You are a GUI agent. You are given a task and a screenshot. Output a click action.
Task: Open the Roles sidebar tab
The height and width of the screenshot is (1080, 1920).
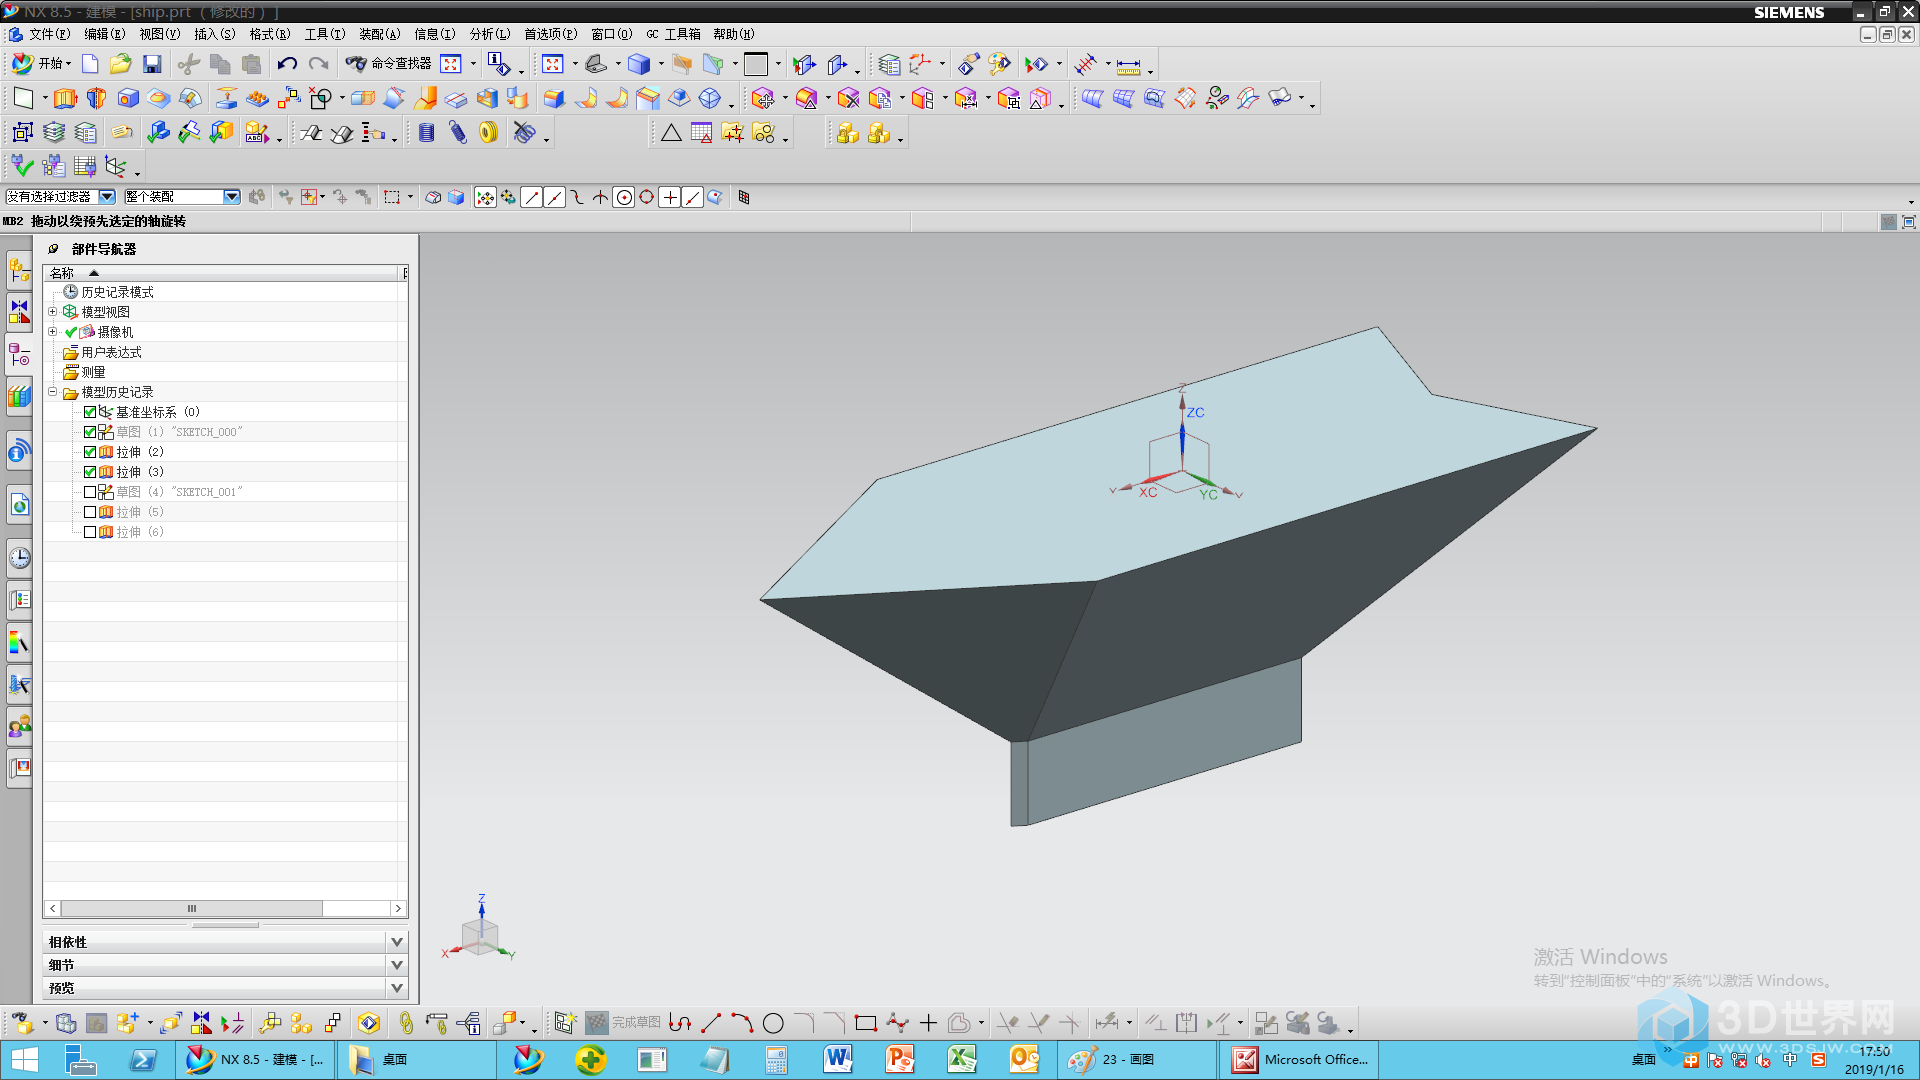(19, 726)
